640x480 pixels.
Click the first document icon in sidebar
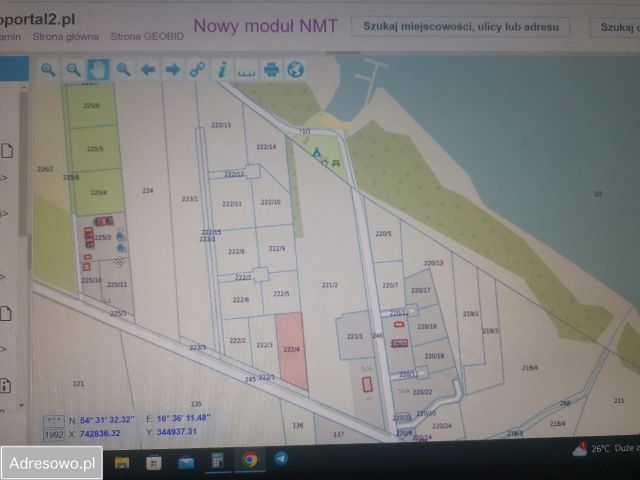(7, 151)
